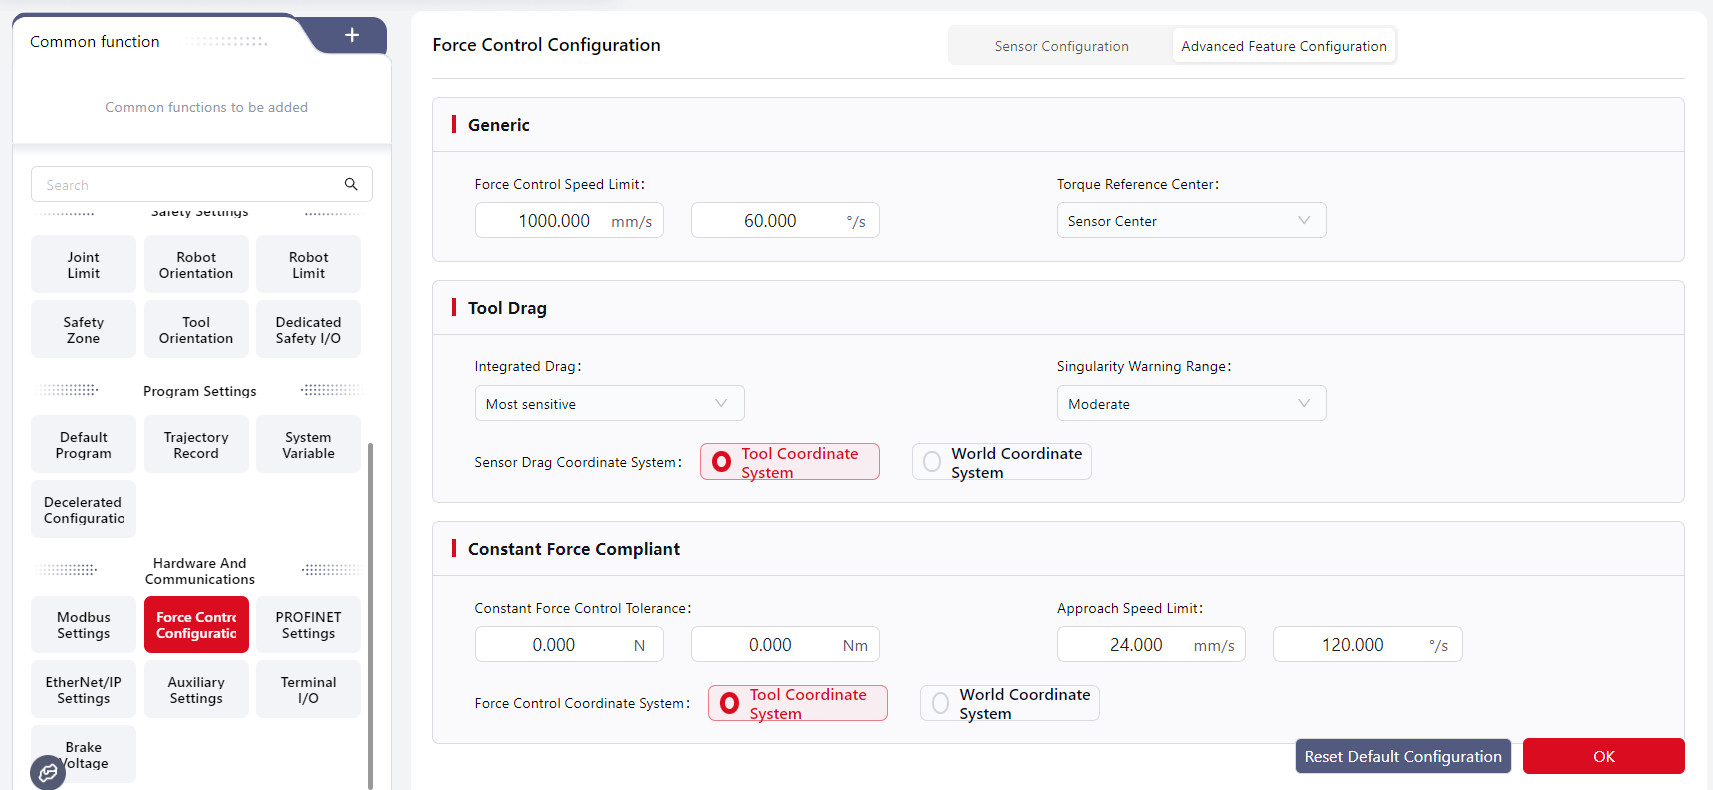1713x790 pixels.
Task: Expand the Torque Reference Center dropdown
Action: [1190, 221]
